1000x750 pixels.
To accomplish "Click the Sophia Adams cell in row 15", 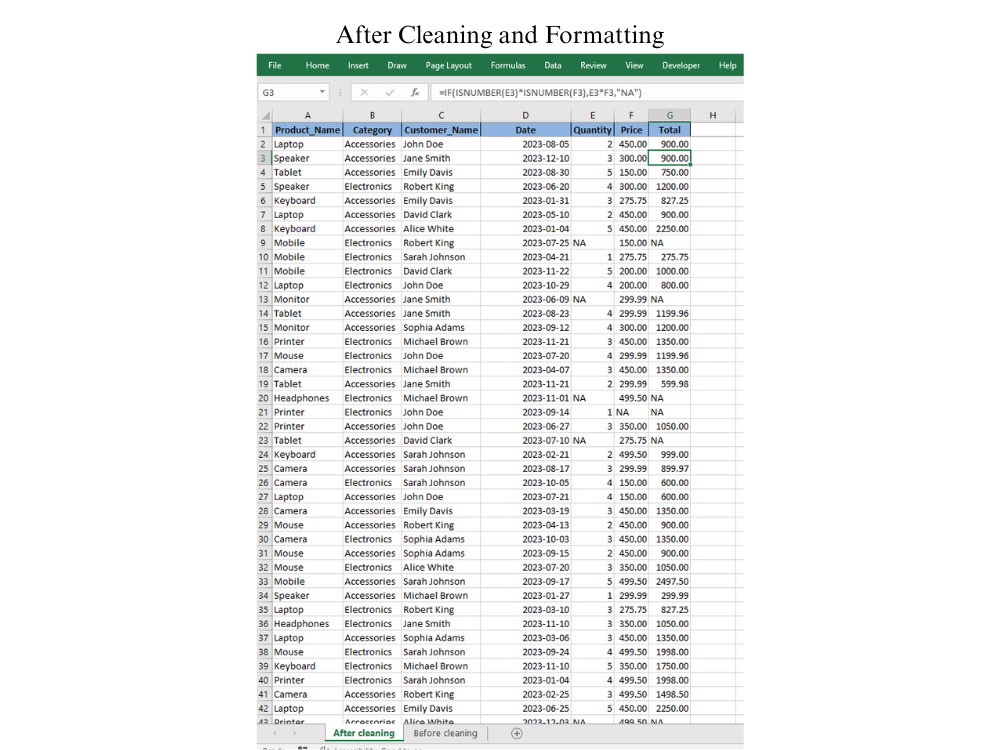I will (x=441, y=328).
